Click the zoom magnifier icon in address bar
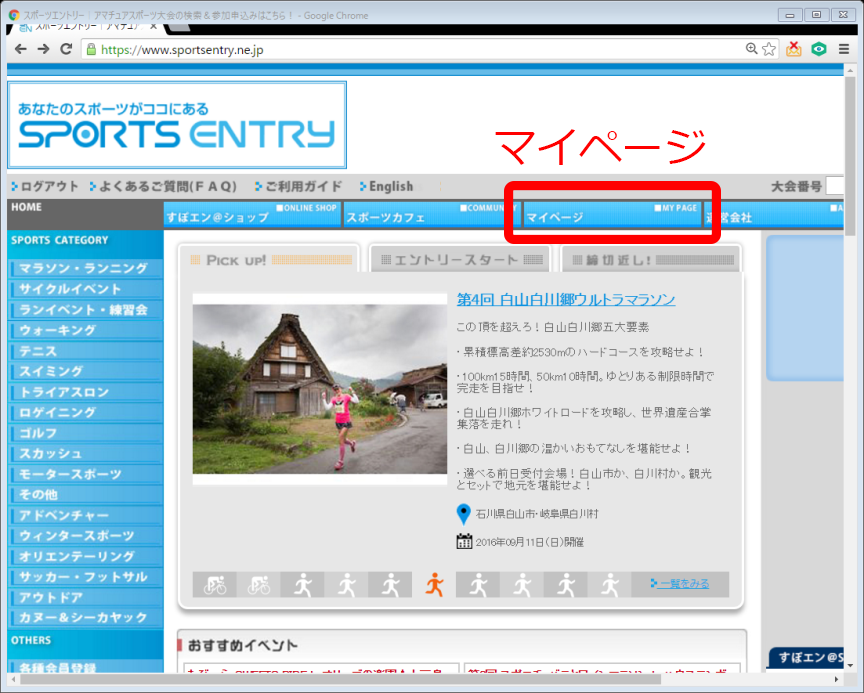864x693 pixels. pos(752,49)
